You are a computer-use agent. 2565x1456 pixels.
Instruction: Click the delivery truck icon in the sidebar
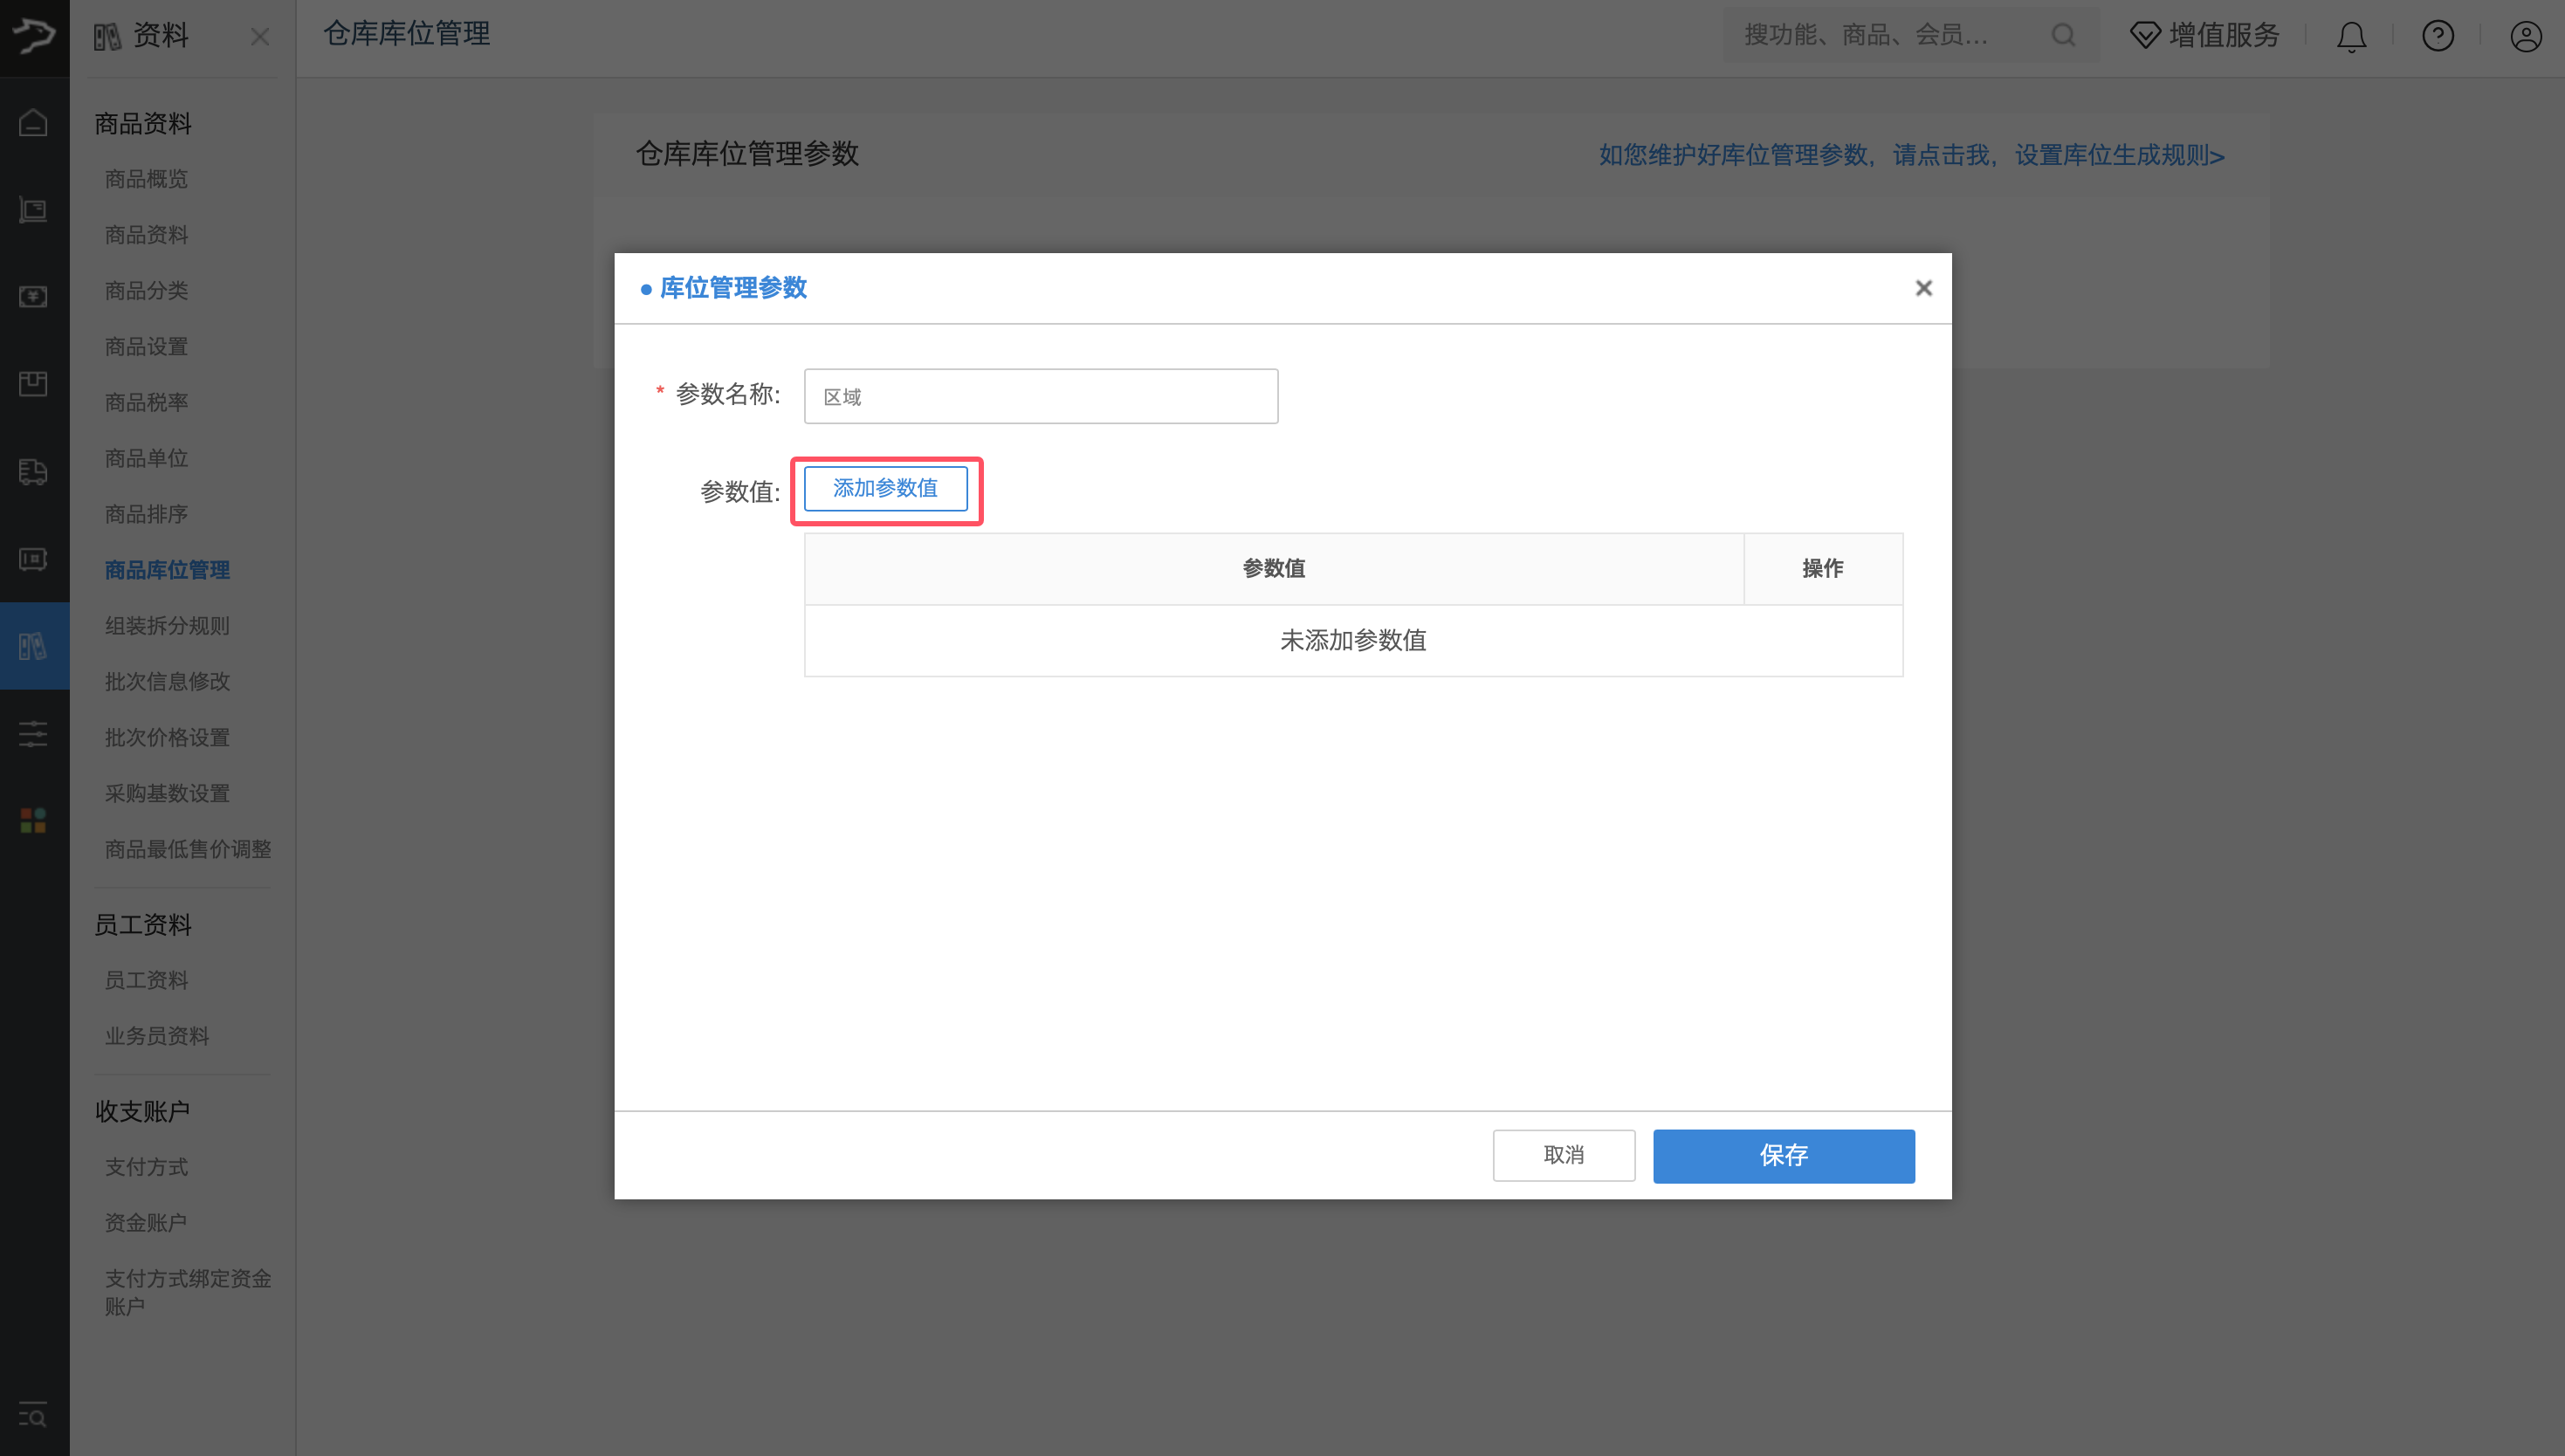33,471
